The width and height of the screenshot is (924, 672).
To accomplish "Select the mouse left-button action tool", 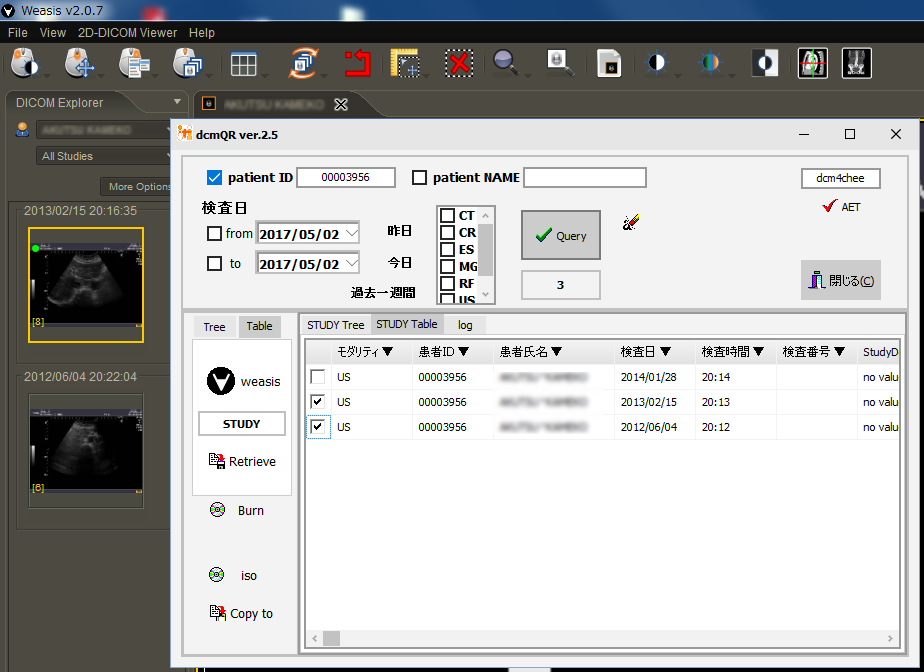I will (x=25, y=63).
